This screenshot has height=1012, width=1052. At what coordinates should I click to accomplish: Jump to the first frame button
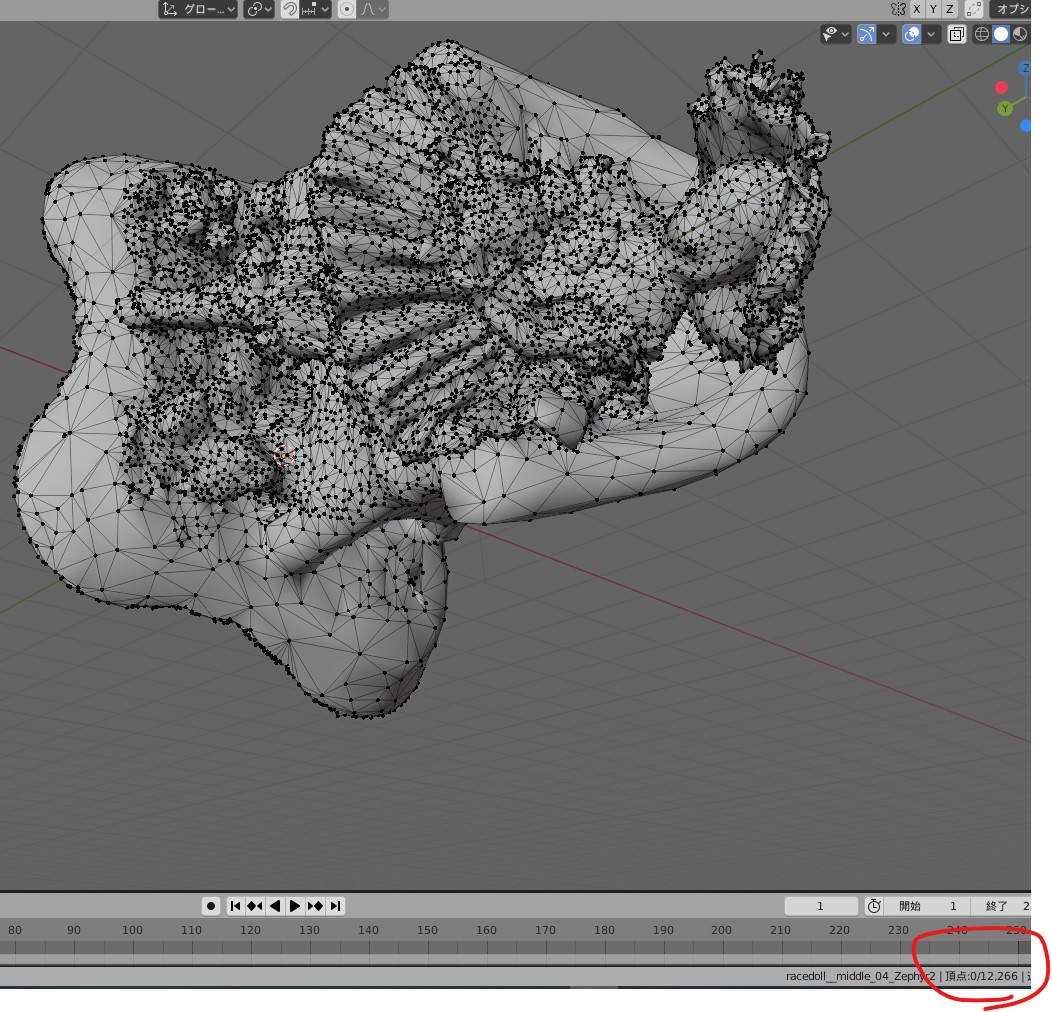(235, 906)
